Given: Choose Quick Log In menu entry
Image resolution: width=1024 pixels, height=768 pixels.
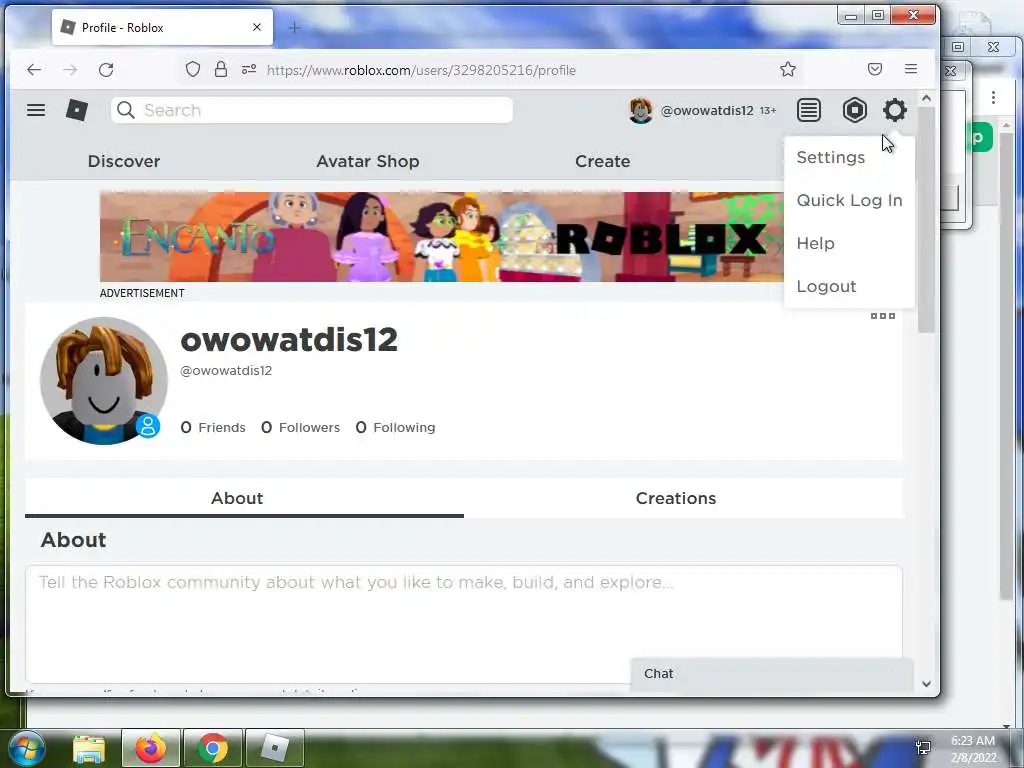Looking at the screenshot, I should tap(849, 200).
